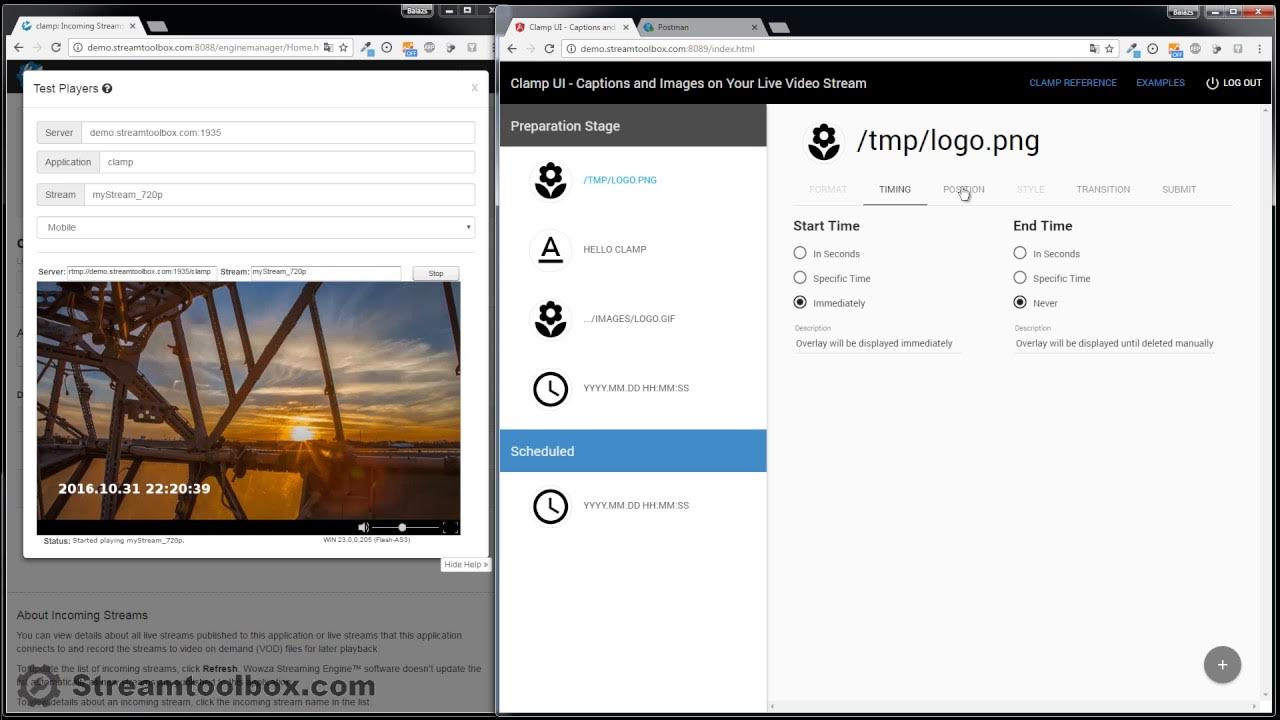Switch to the POSITION tab

click(963, 189)
